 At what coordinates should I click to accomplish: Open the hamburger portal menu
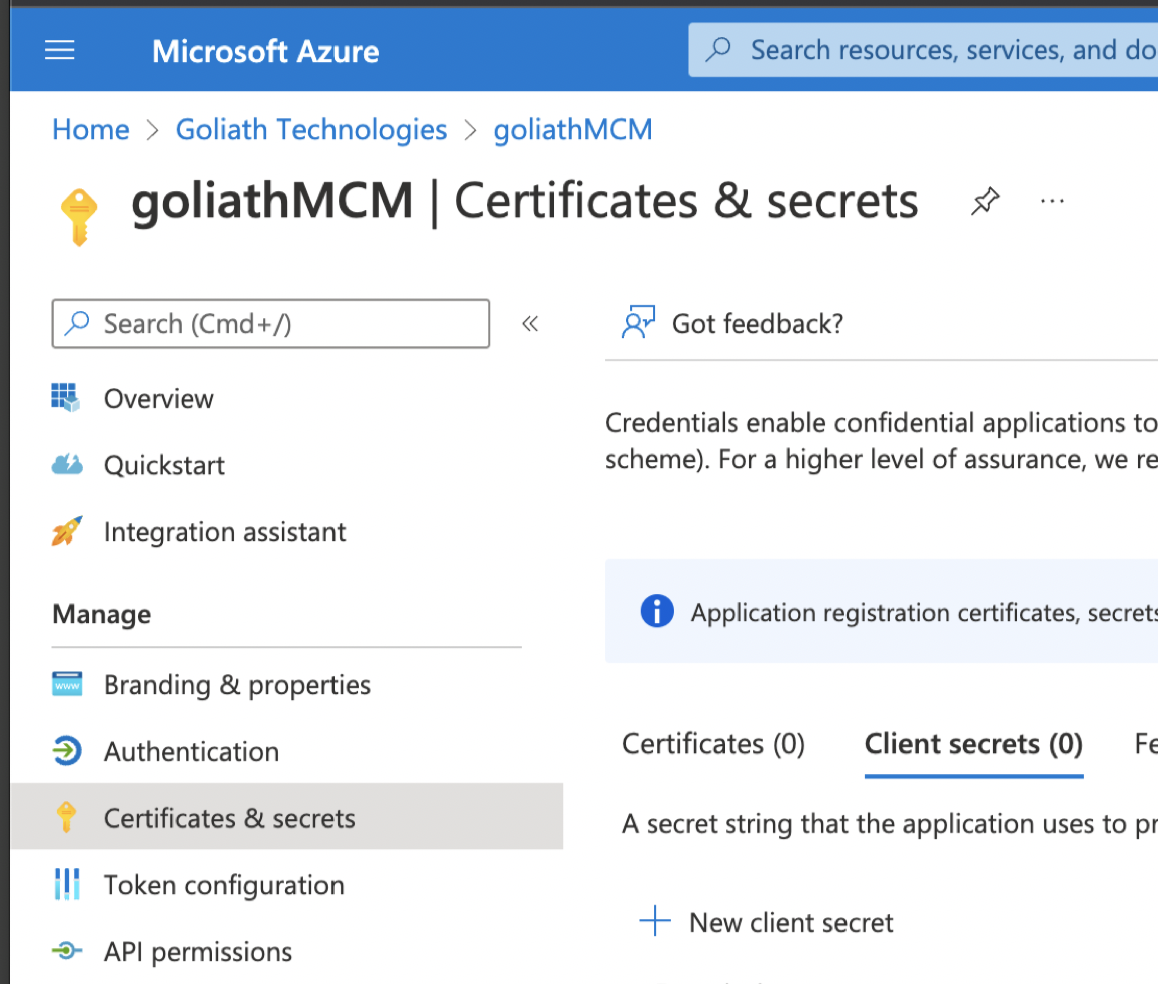click(59, 50)
